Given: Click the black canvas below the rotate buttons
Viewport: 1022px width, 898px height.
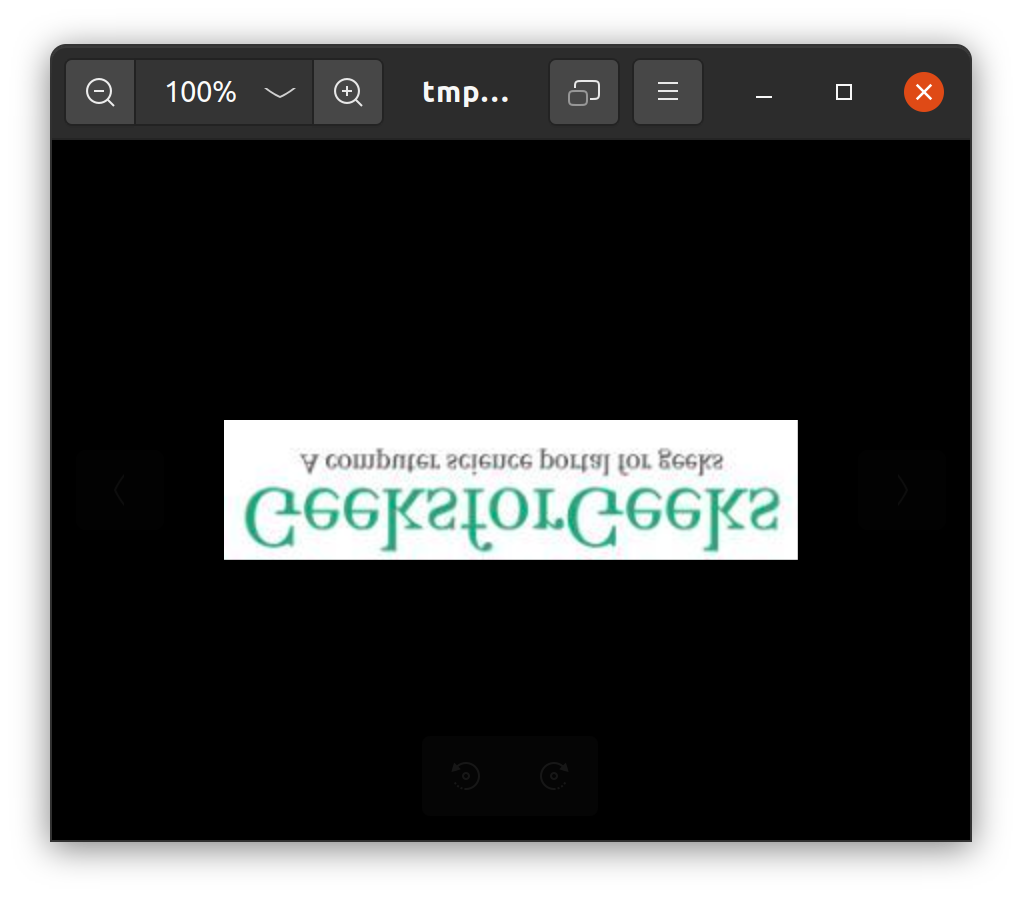Looking at the screenshot, I should [x=510, y=827].
